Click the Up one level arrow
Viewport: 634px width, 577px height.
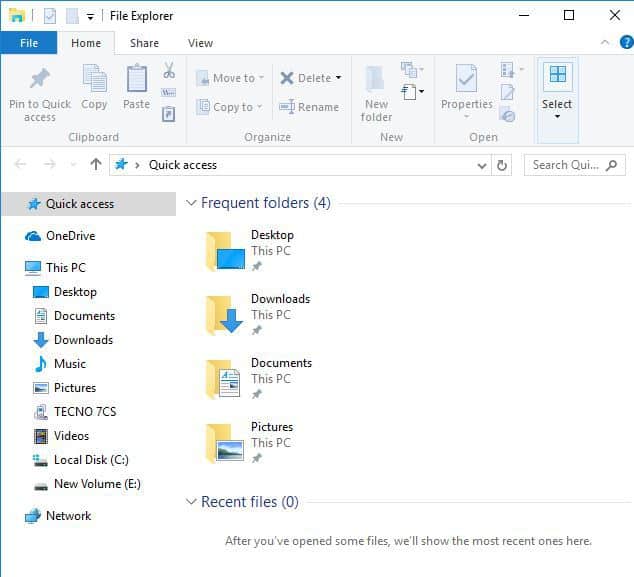point(96,165)
